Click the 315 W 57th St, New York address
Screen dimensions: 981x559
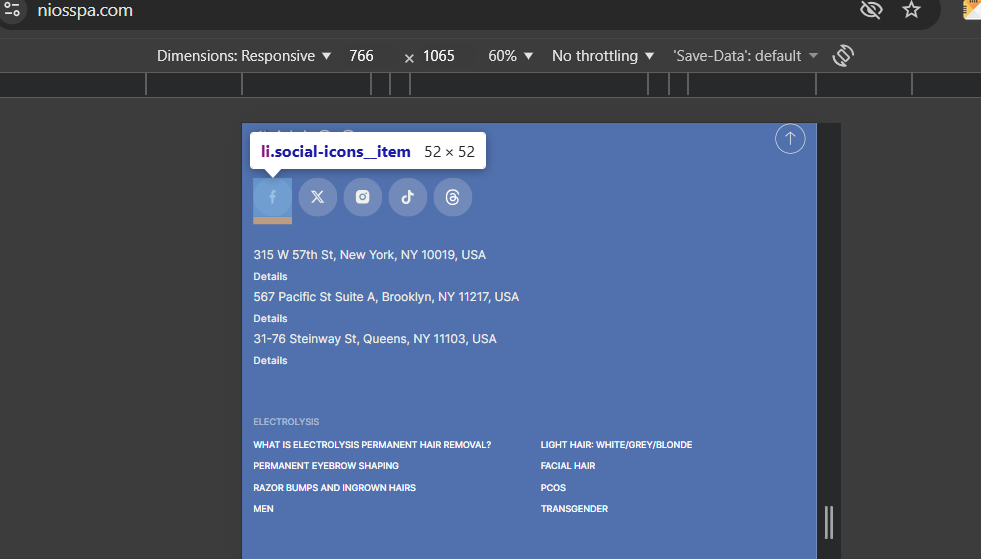click(x=370, y=255)
